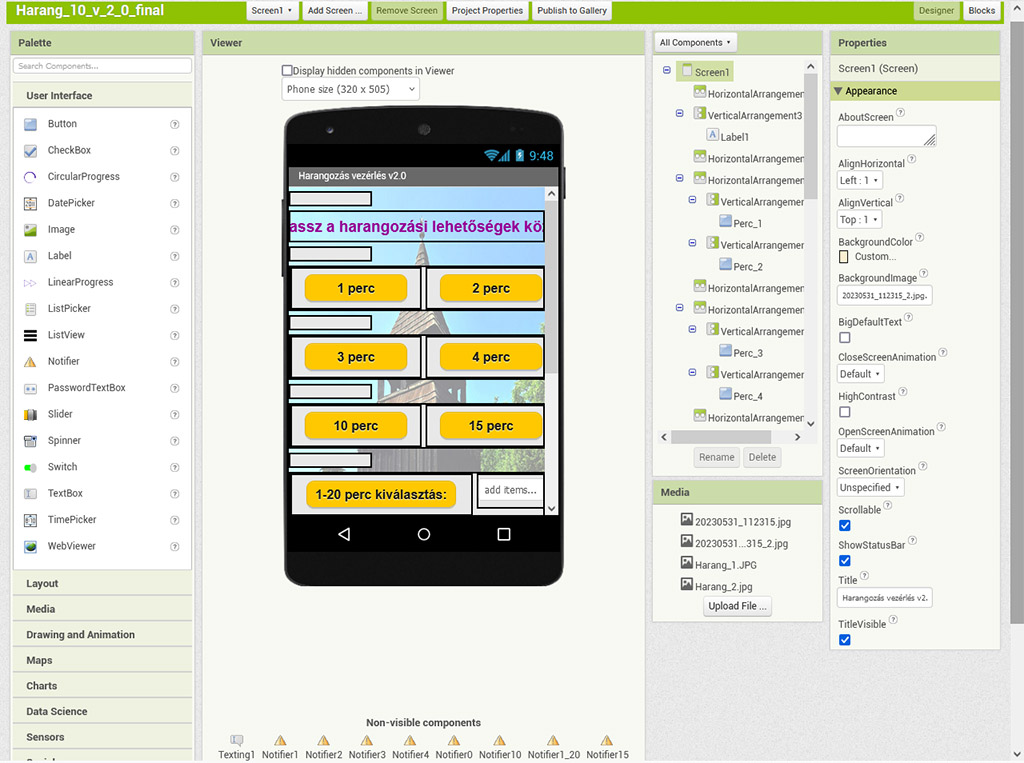The width and height of the screenshot is (1024, 763).
Task: Click the BackgroundColor Custom swatch
Action: coord(844,257)
